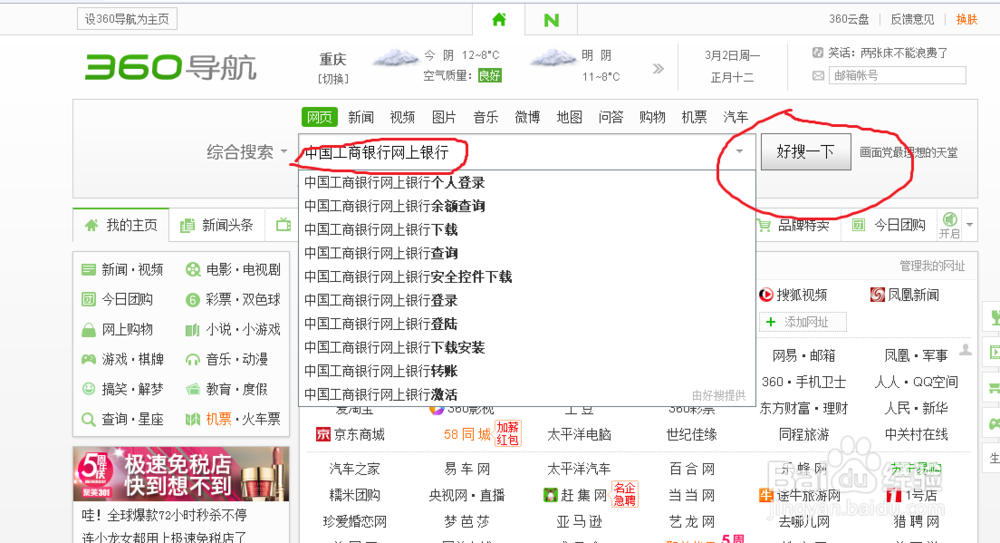Click the 新闻·视频 category icon
Viewport: 1000px width, 543px height.
(89, 270)
